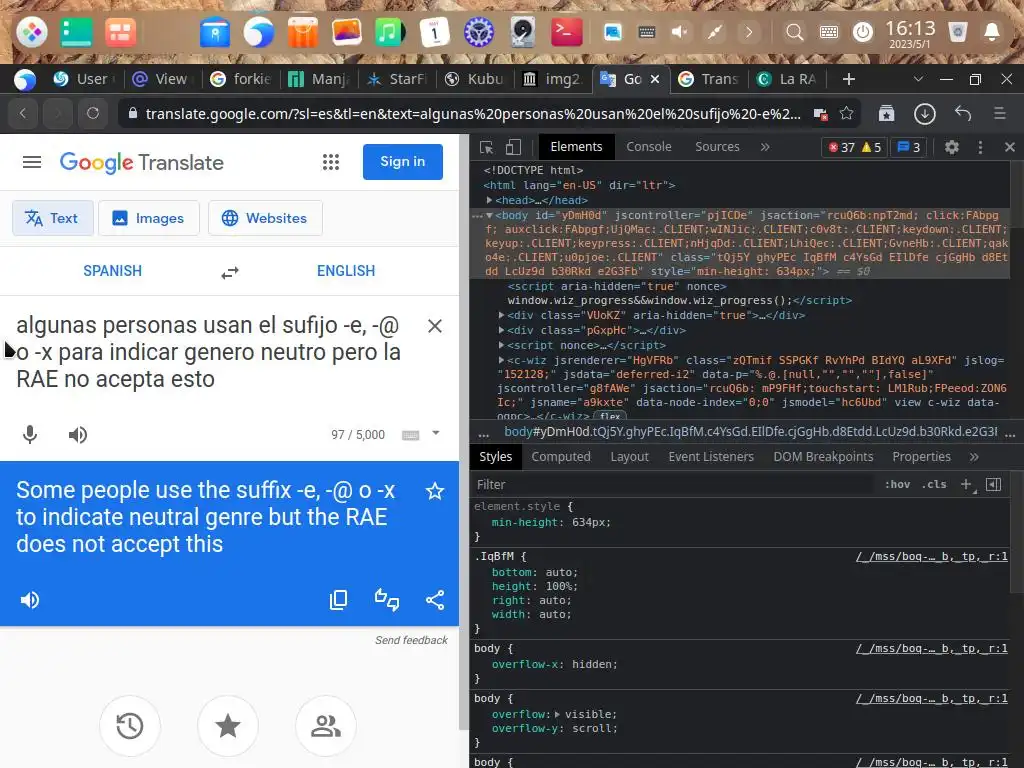Clear the Spanish source text
This screenshot has height=768, width=1024.
click(434, 326)
